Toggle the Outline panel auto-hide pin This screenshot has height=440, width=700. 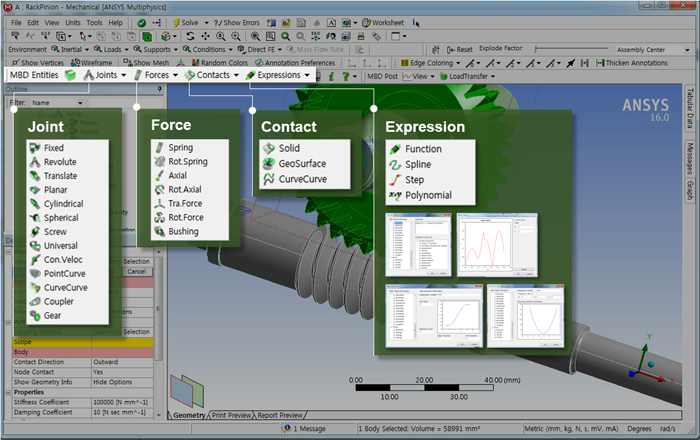point(159,89)
